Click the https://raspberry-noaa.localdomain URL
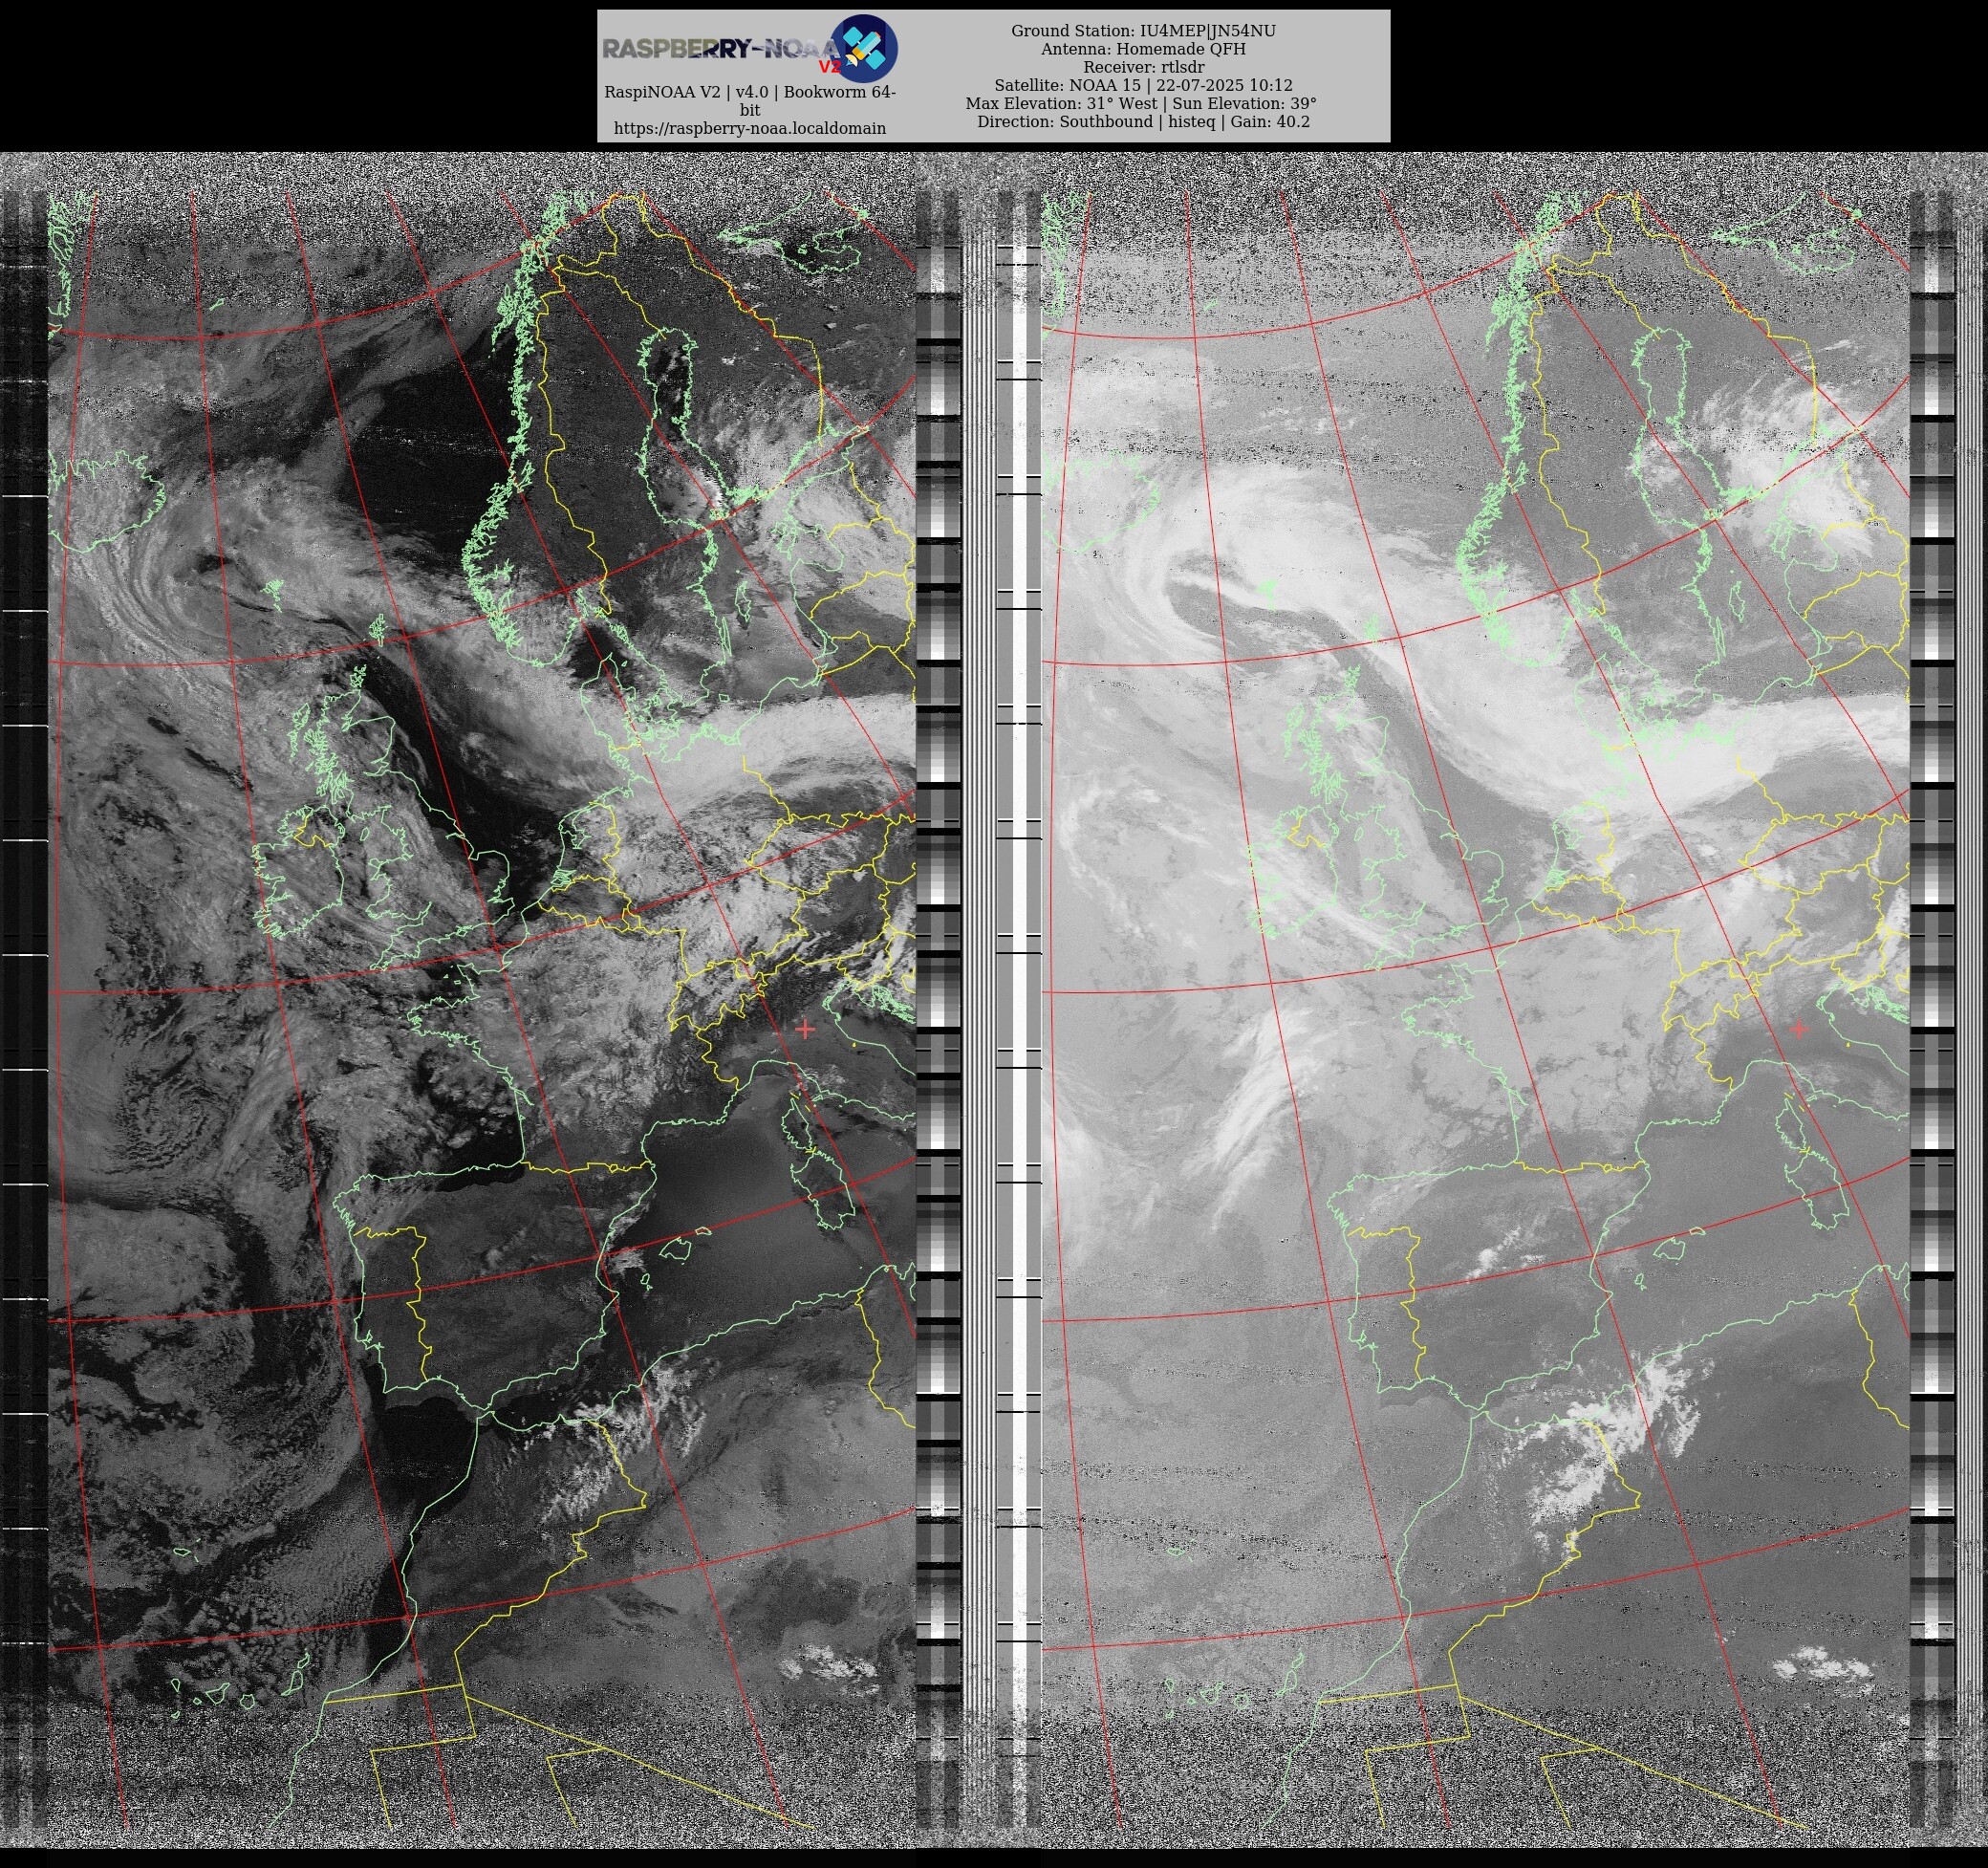This screenshot has height=1868, width=1988. (750, 128)
